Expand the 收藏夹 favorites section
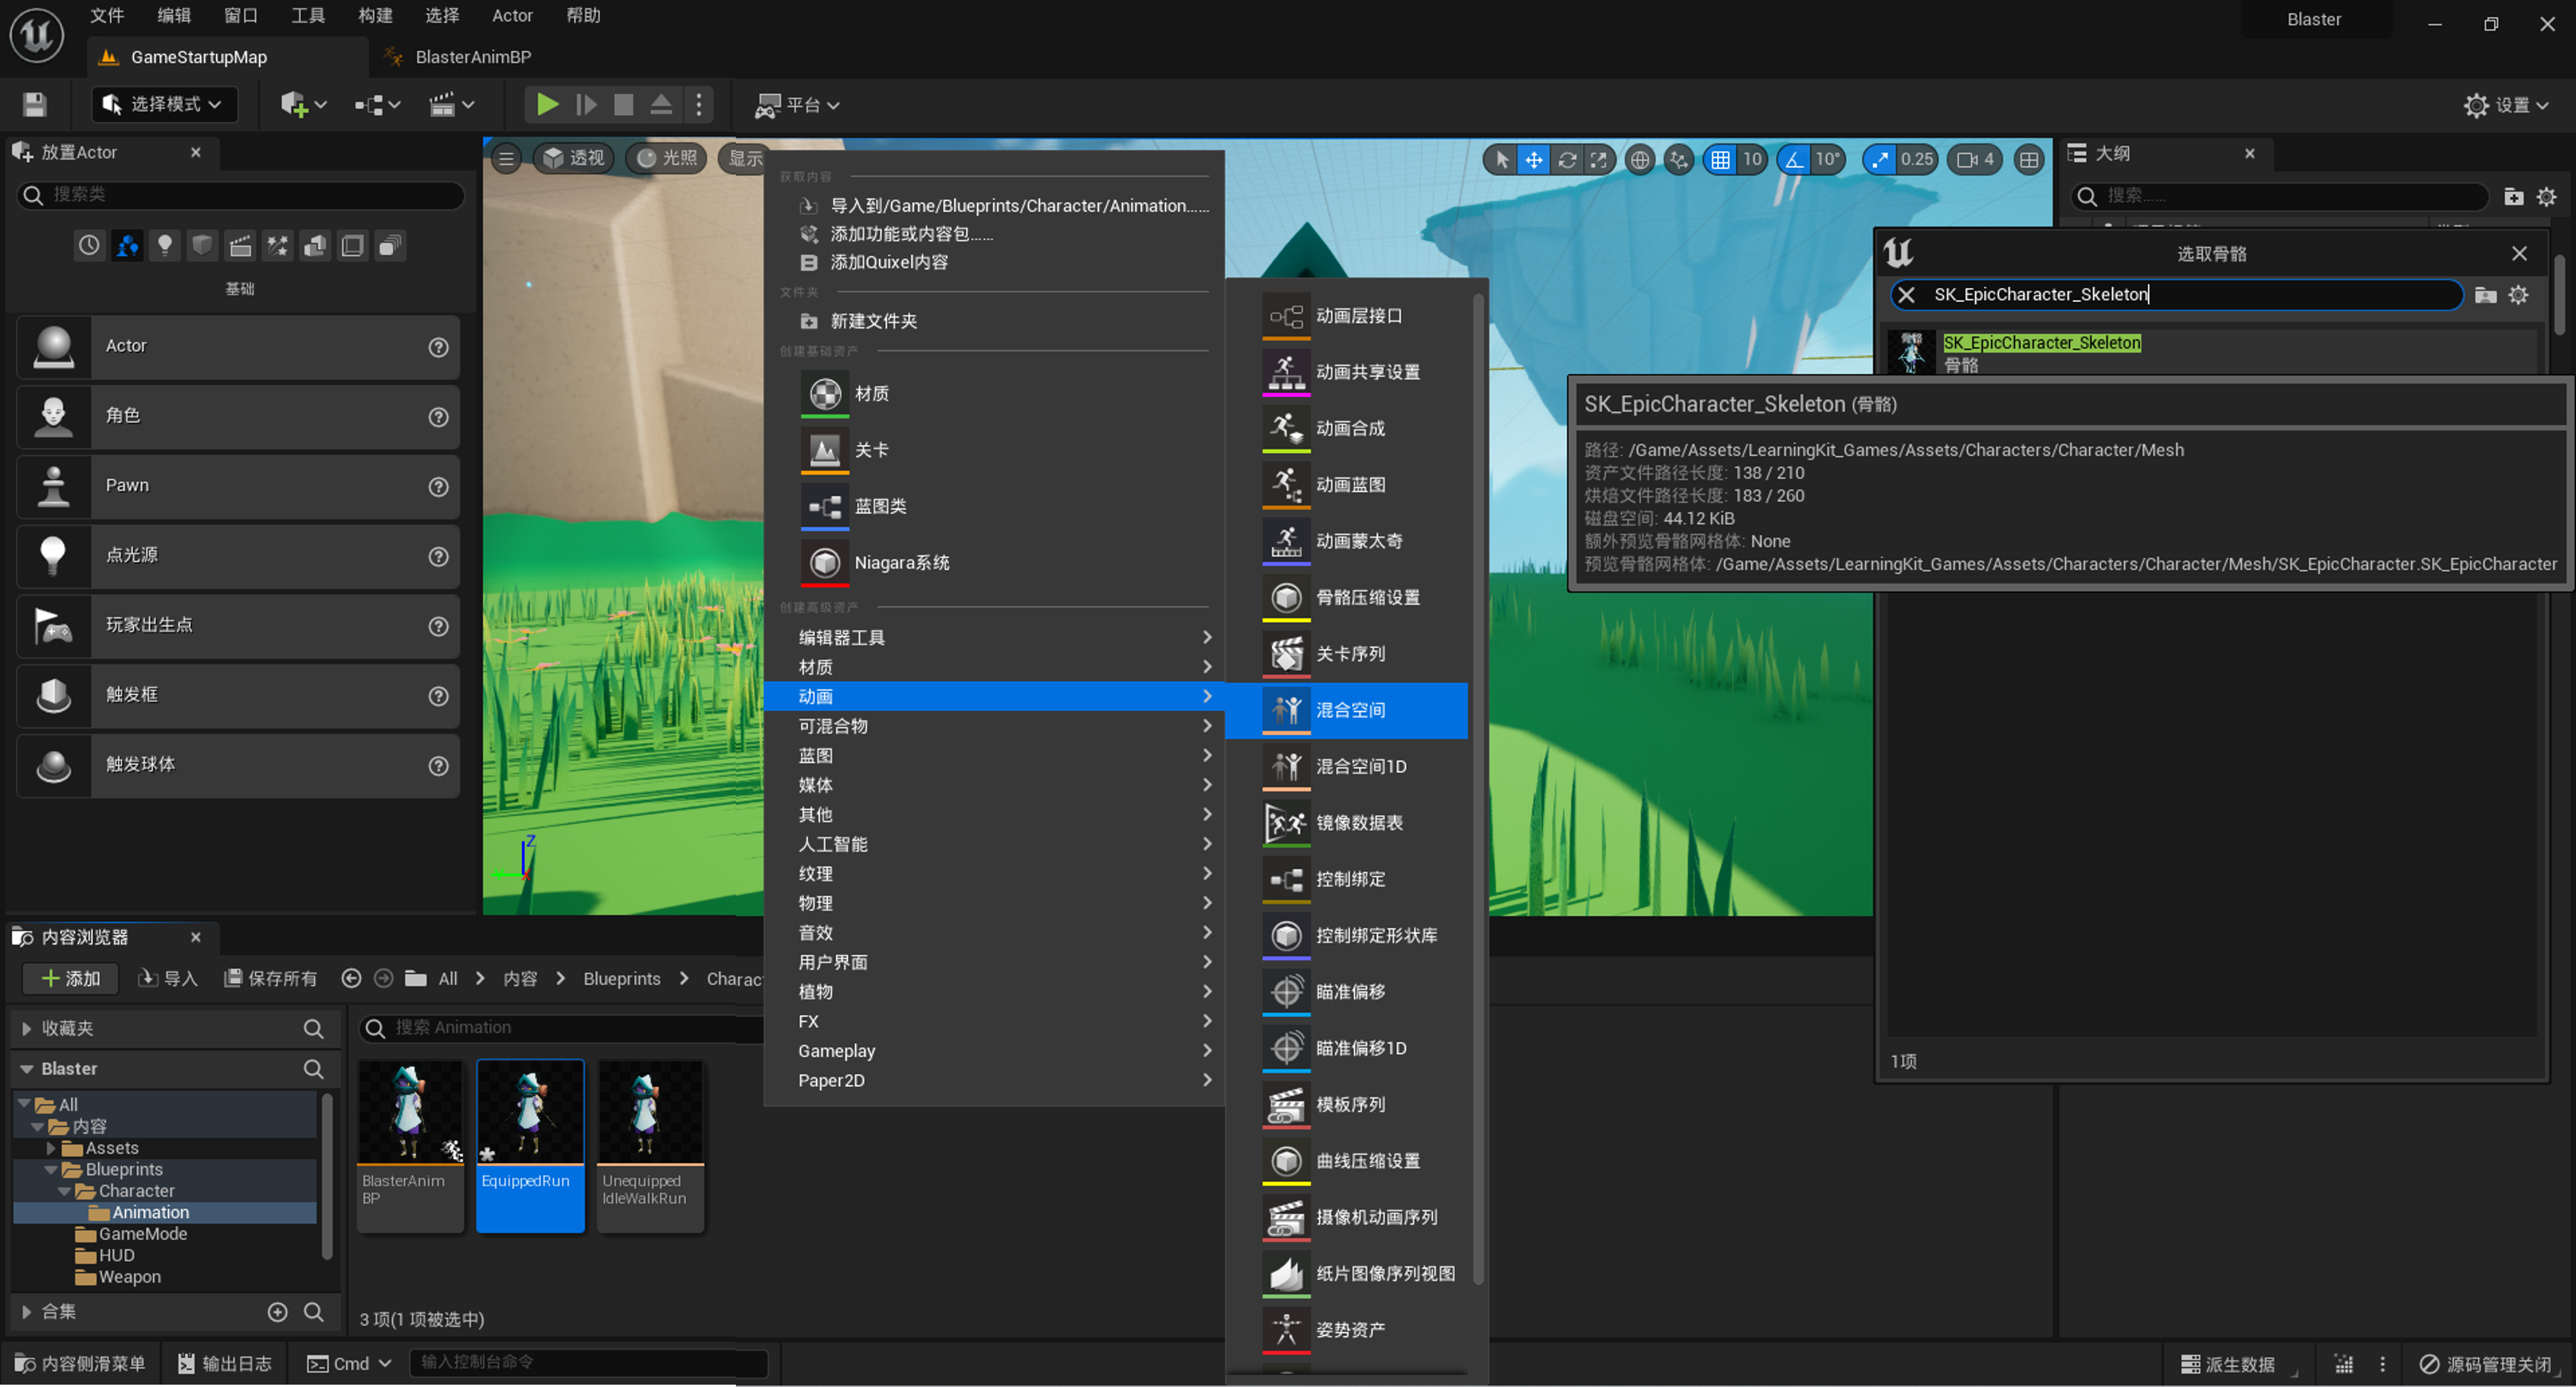2576x1387 pixels. [x=26, y=1028]
